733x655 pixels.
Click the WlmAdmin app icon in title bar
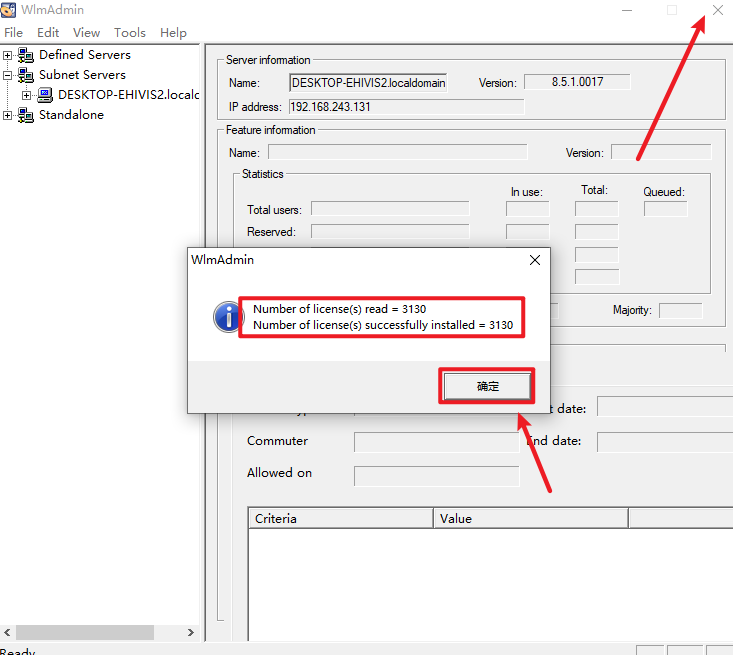[9, 10]
